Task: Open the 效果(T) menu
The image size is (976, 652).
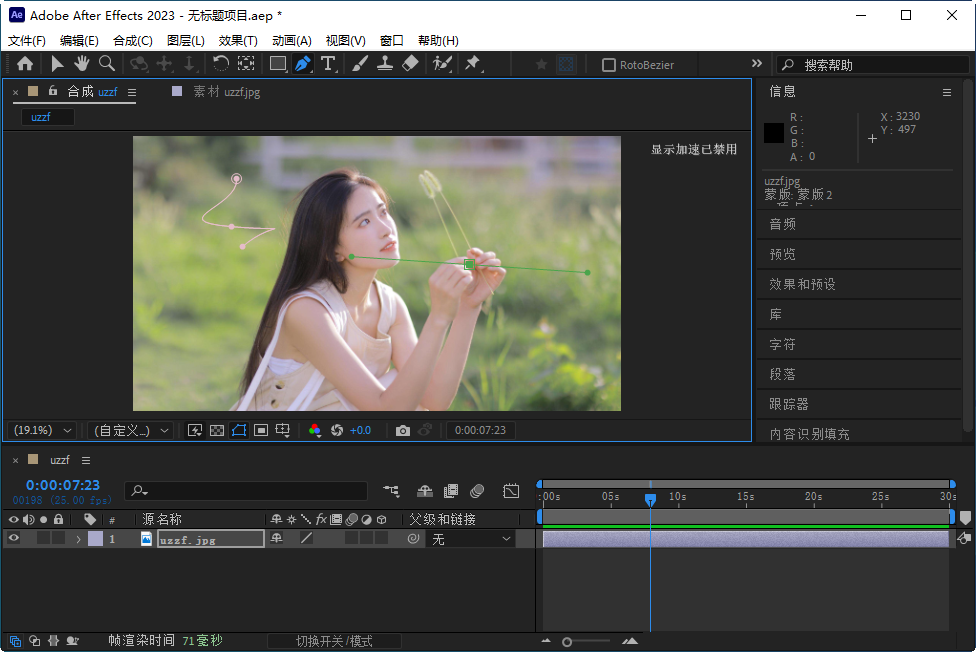Action: click(238, 41)
